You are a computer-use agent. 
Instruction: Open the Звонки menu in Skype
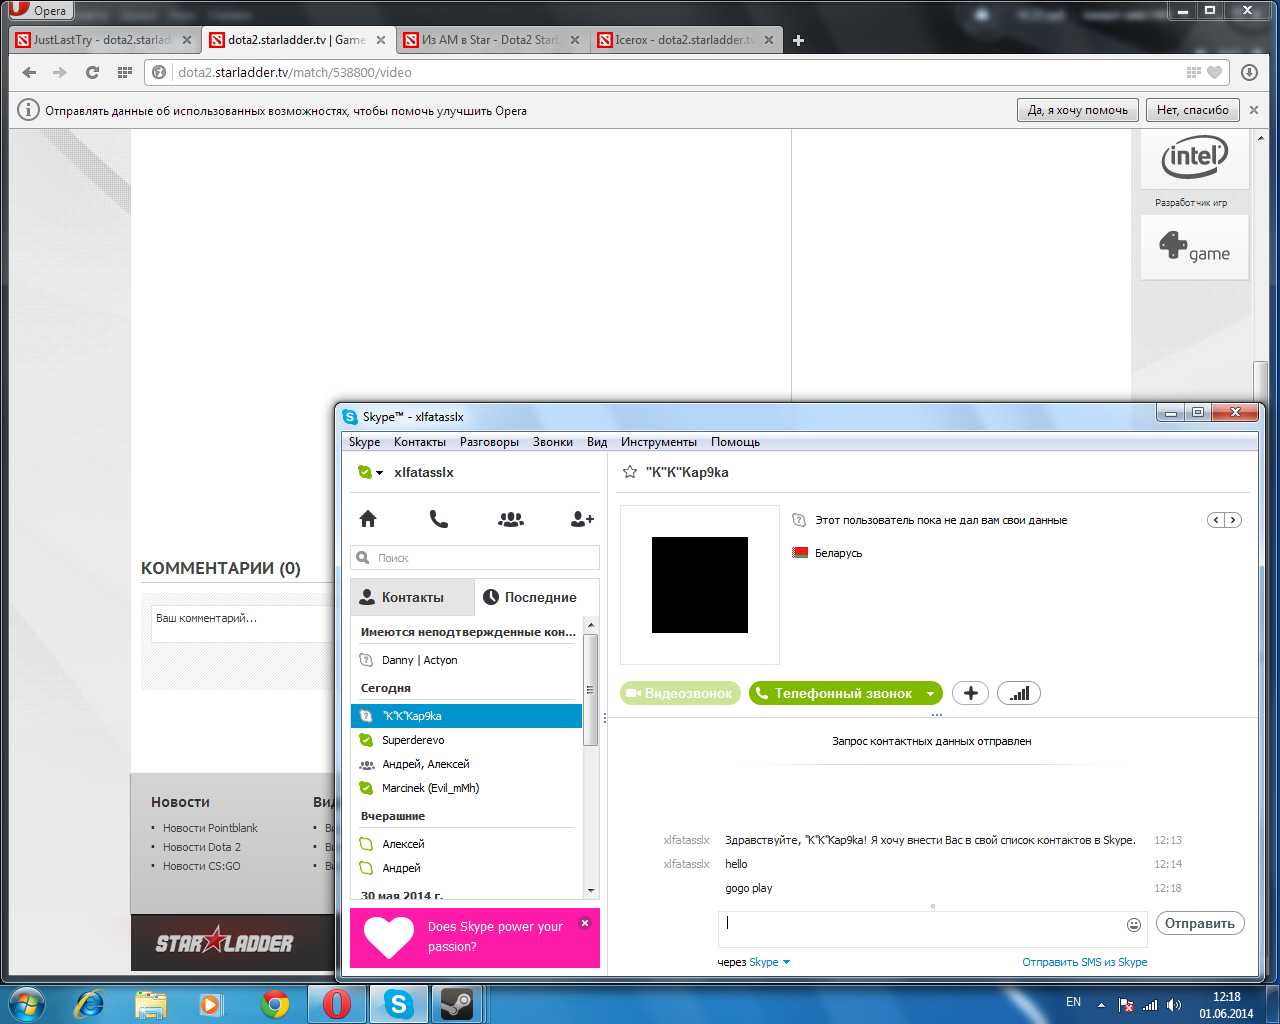click(553, 442)
